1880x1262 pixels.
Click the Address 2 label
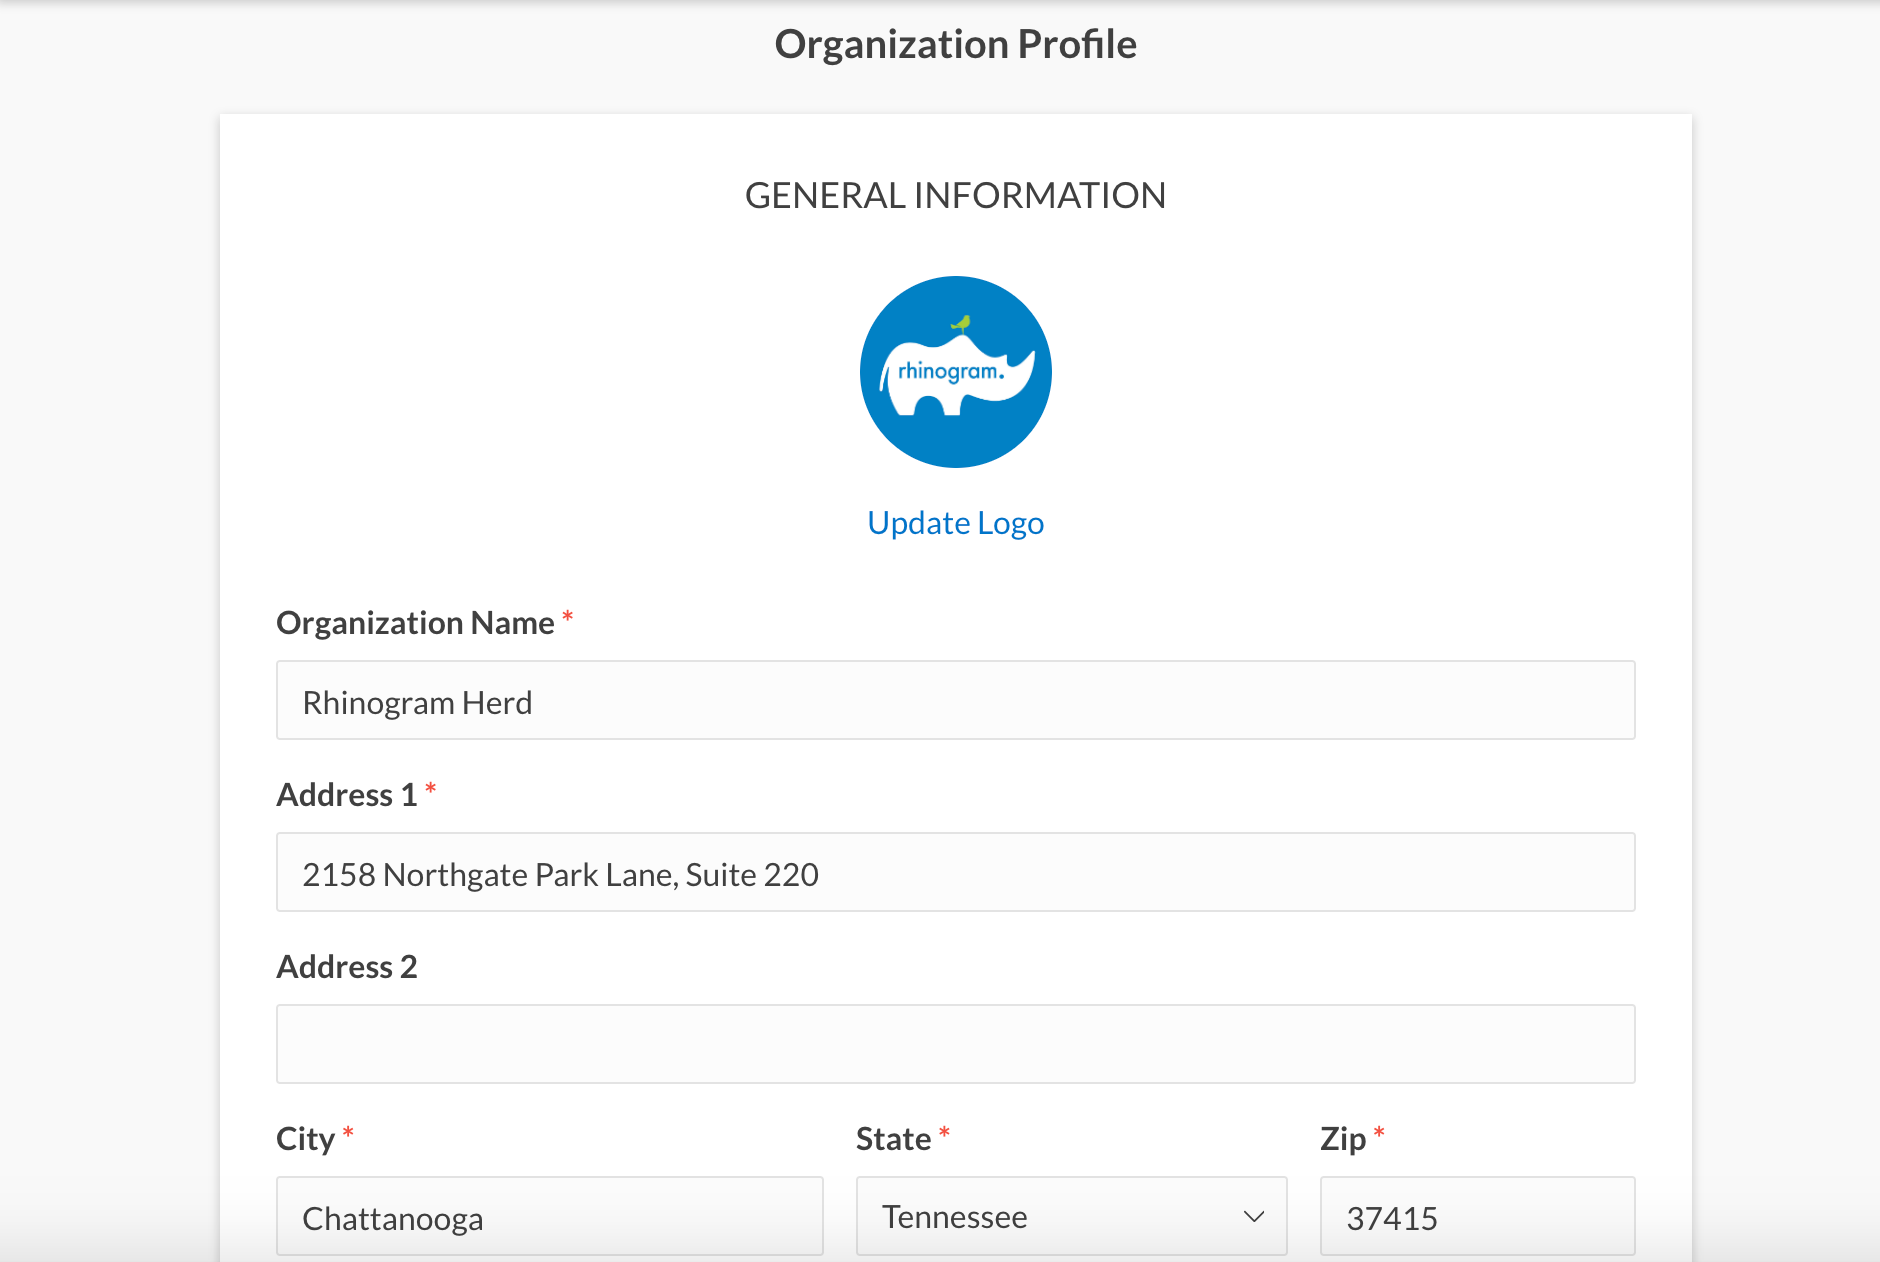tap(346, 967)
